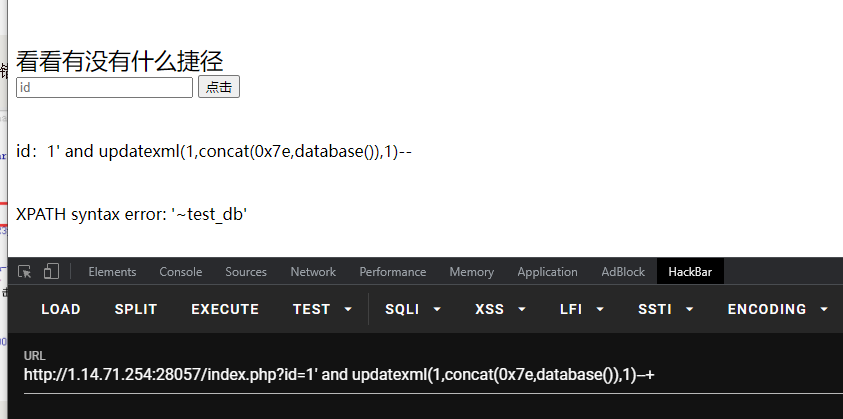This screenshot has width=843, height=419.
Task: Click the 点击 submit button
Action: pos(219,87)
